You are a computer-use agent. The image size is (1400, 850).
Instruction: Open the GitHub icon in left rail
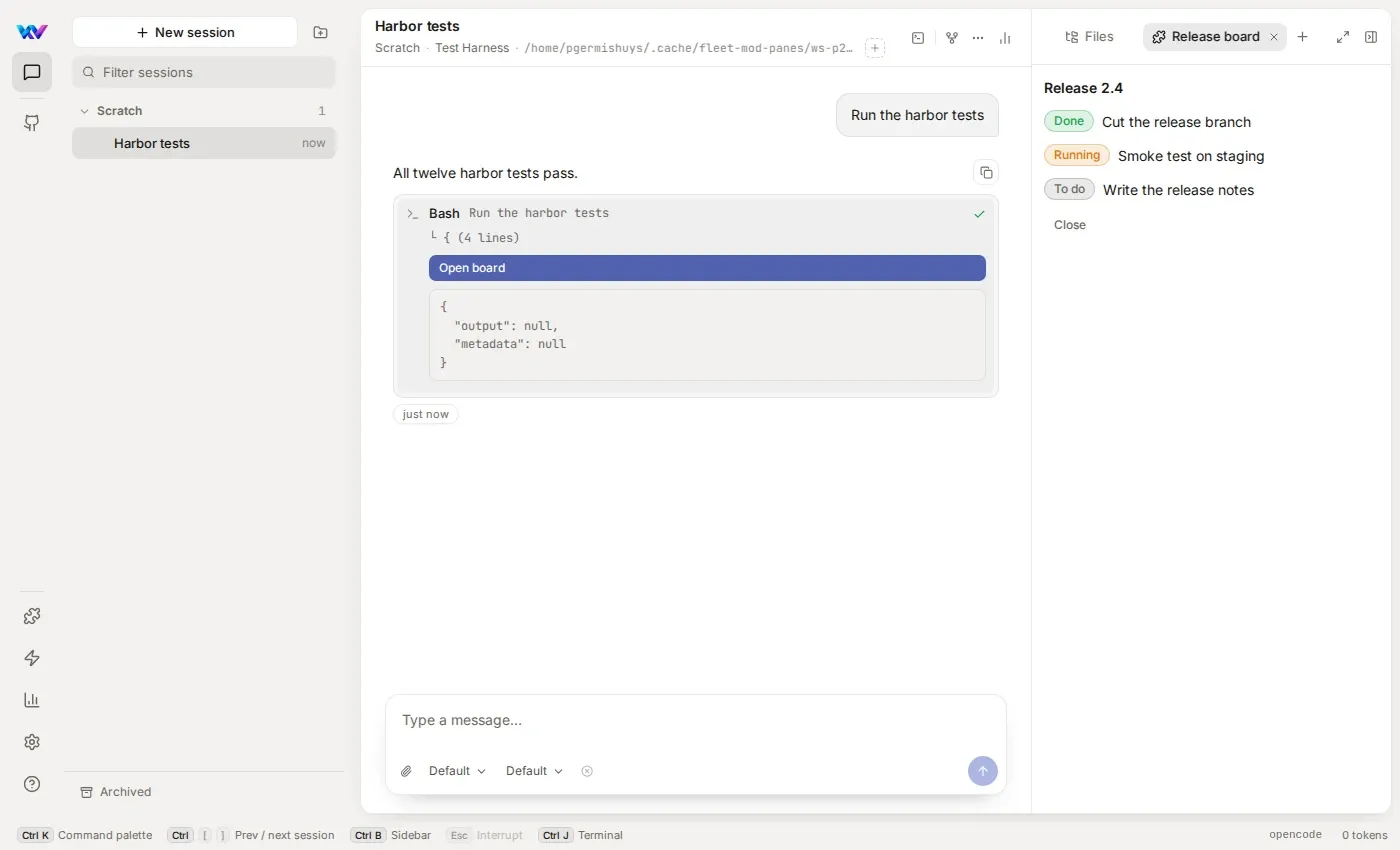[32, 123]
